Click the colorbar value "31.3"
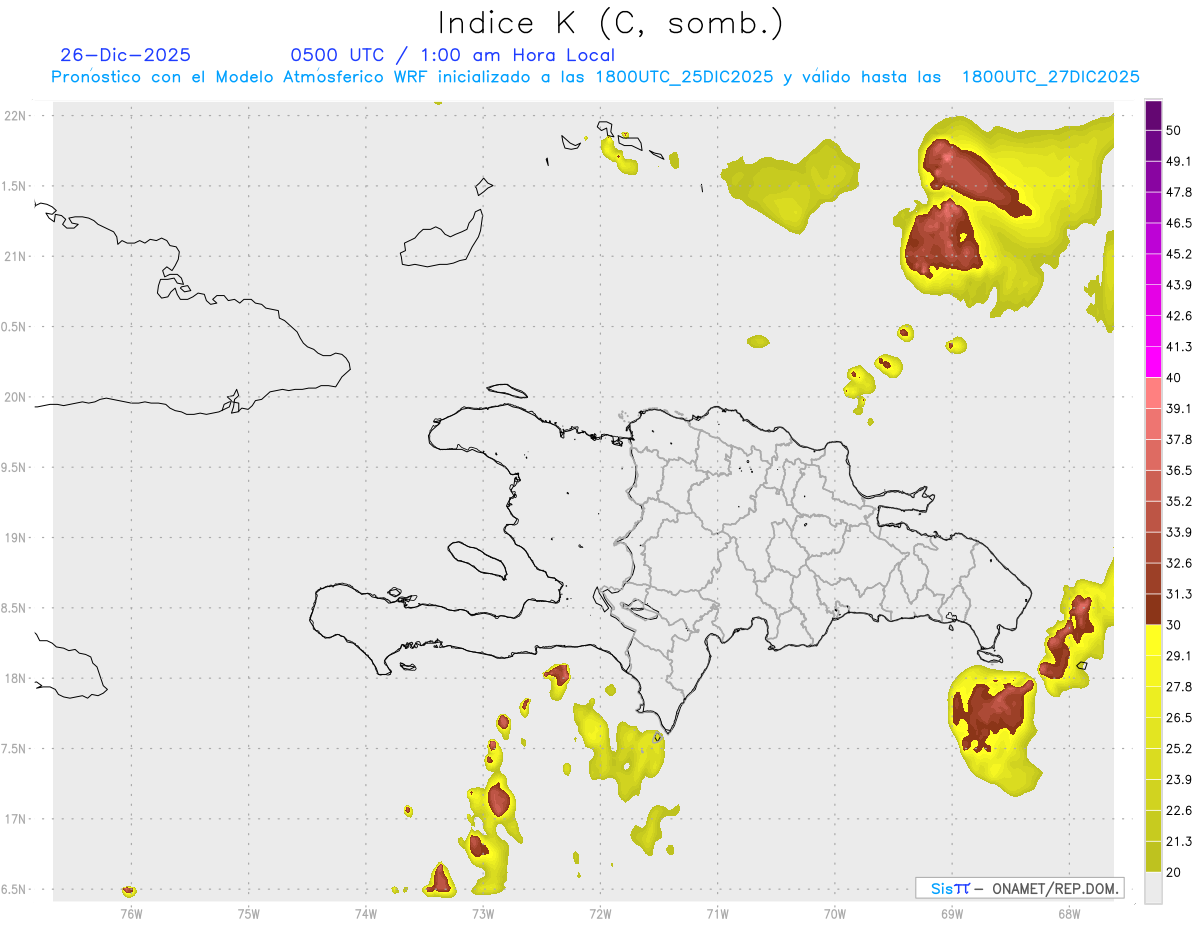This screenshot has width=1200, height=927. point(1180,594)
